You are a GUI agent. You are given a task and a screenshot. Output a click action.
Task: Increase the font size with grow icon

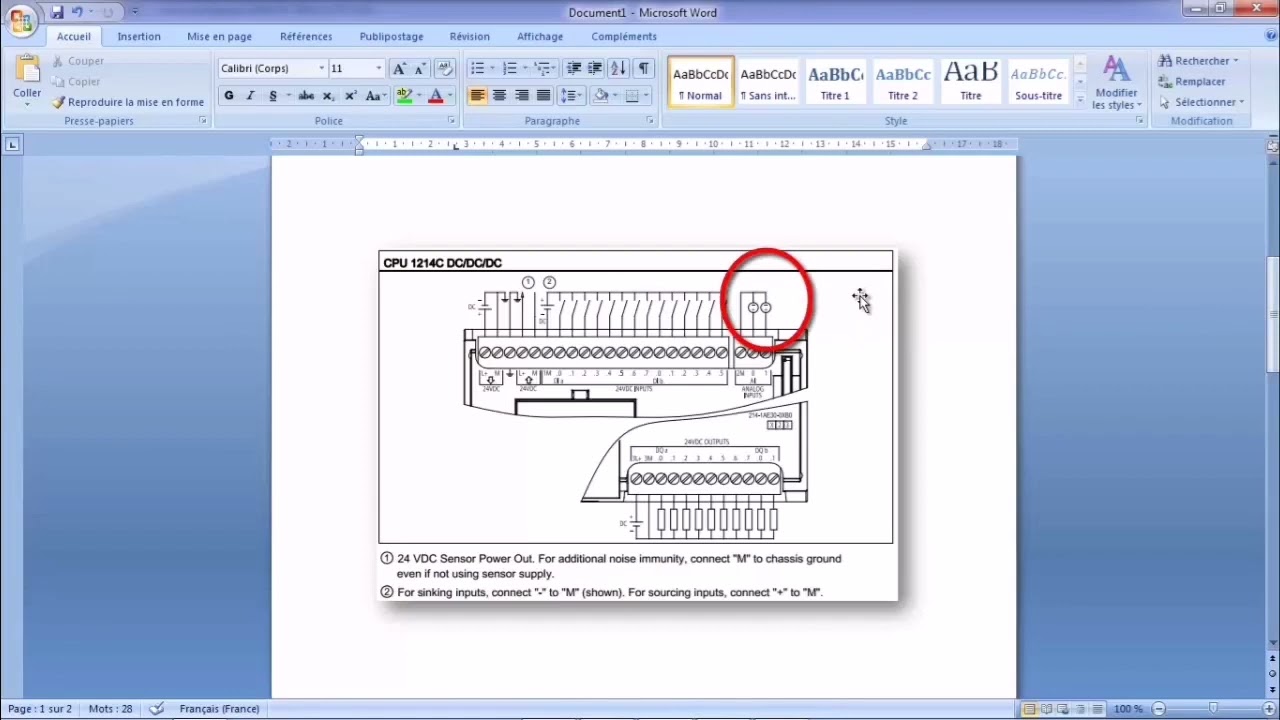pos(399,68)
